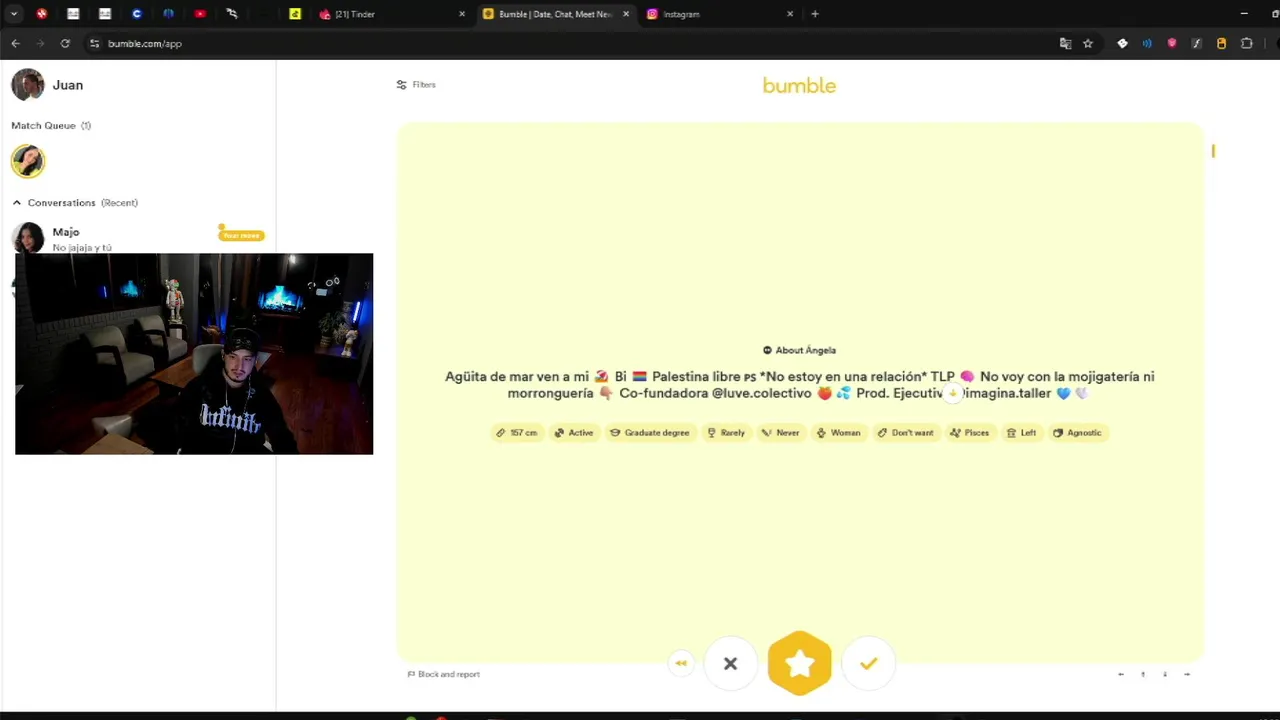This screenshot has width=1280, height=720.
Task: Close the Bumble tab
Action: (x=626, y=14)
